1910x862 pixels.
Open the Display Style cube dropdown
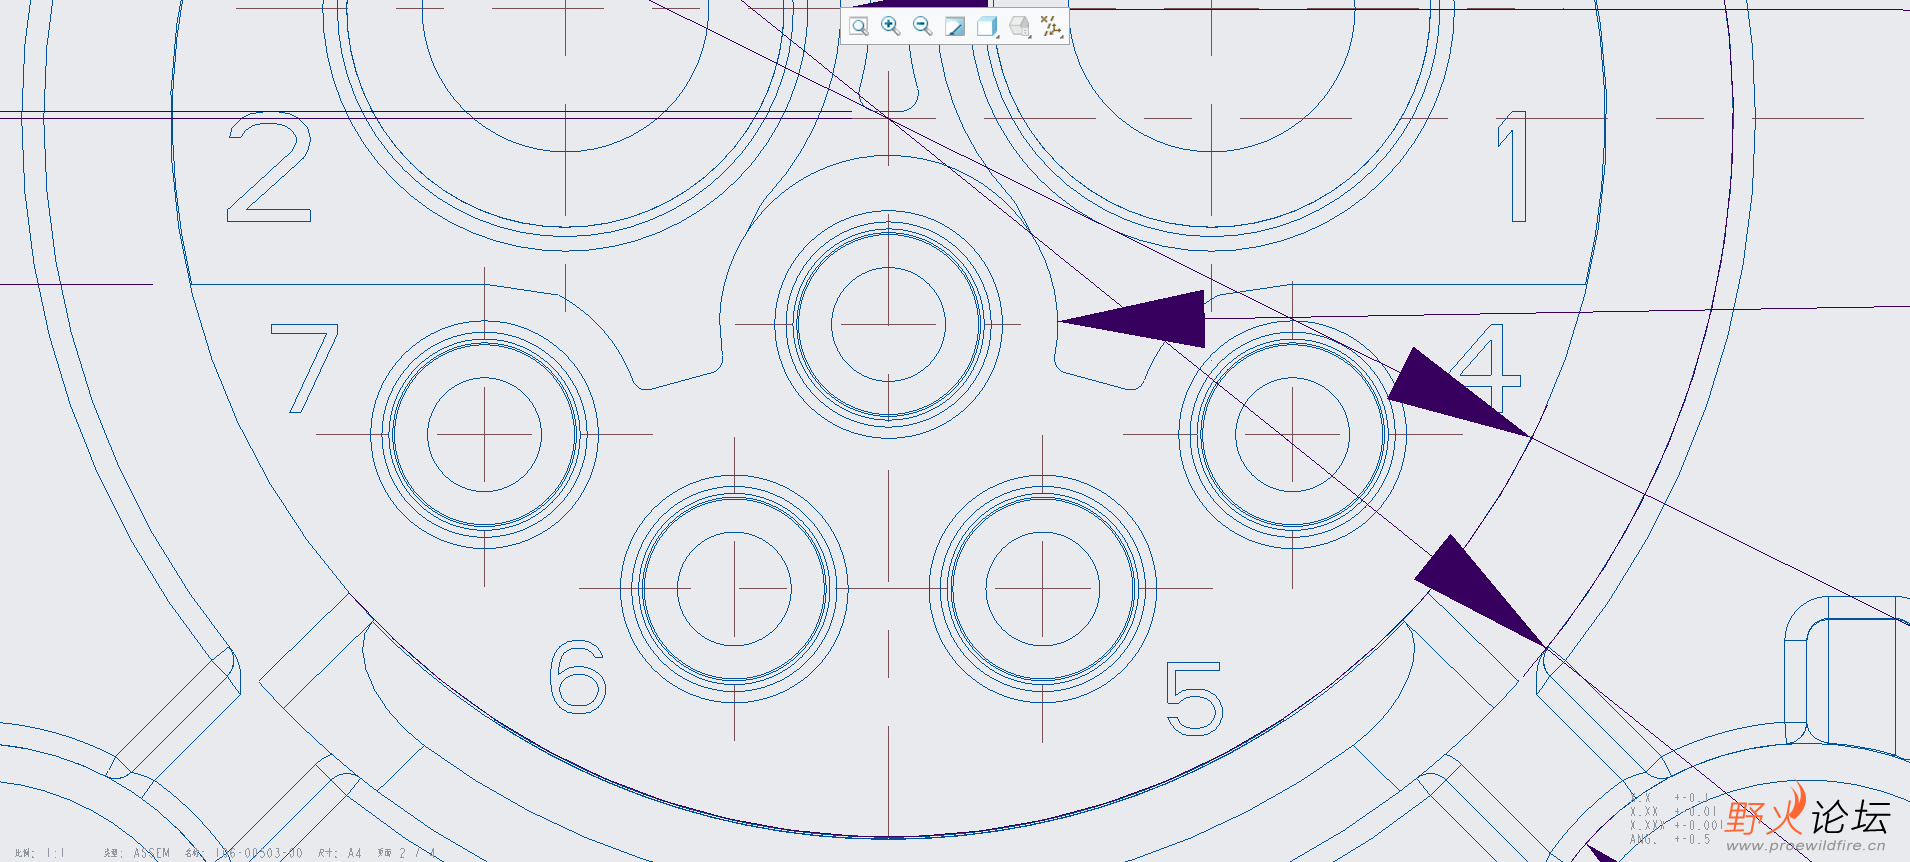coord(987,26)
